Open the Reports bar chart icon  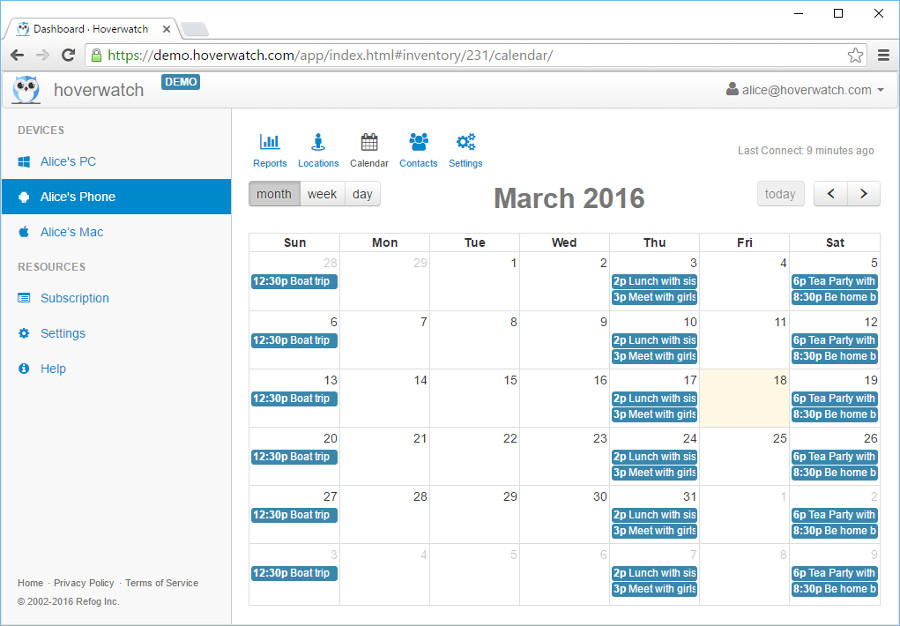point(269,142)
